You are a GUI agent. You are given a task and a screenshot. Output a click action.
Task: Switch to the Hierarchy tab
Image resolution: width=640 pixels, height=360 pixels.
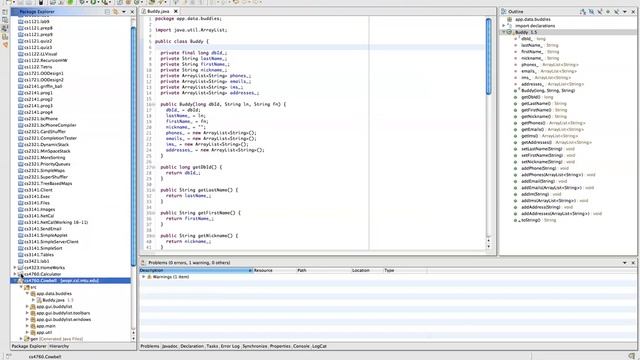point(59,346)
